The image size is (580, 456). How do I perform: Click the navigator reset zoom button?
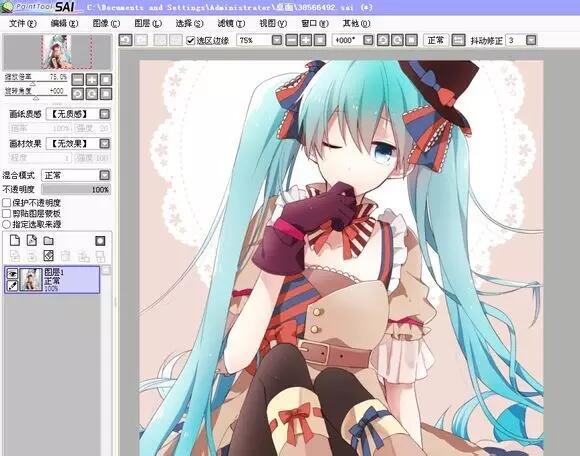coord(106,80)
